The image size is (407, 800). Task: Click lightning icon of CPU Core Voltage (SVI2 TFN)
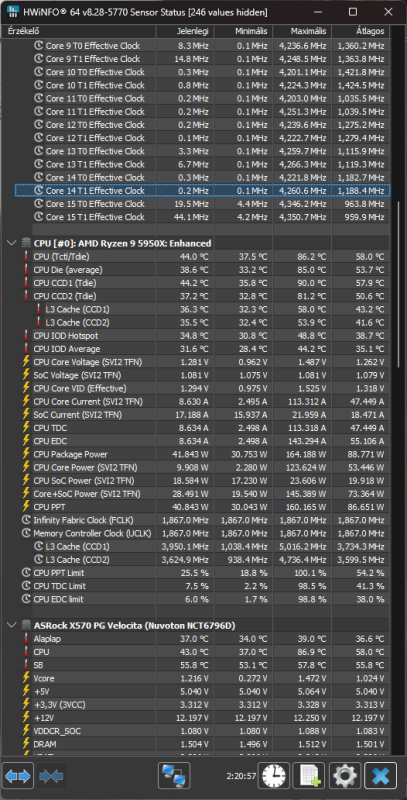tap(26, 362)
